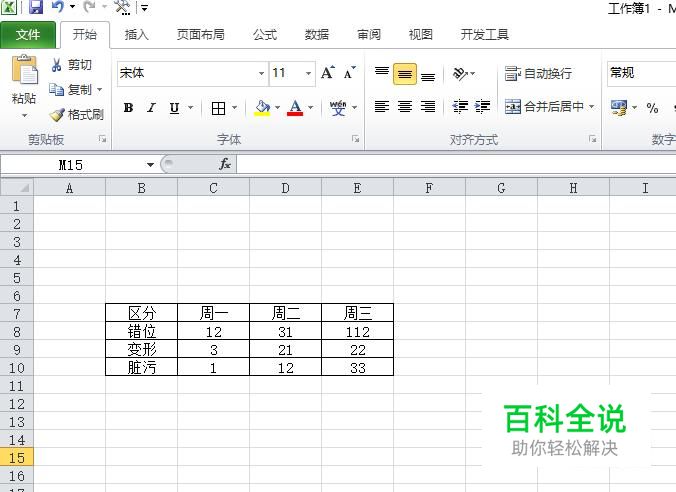
Task: Click the phonetic guide wén icon
Action: pyautogui.click(x=338, y=108)
